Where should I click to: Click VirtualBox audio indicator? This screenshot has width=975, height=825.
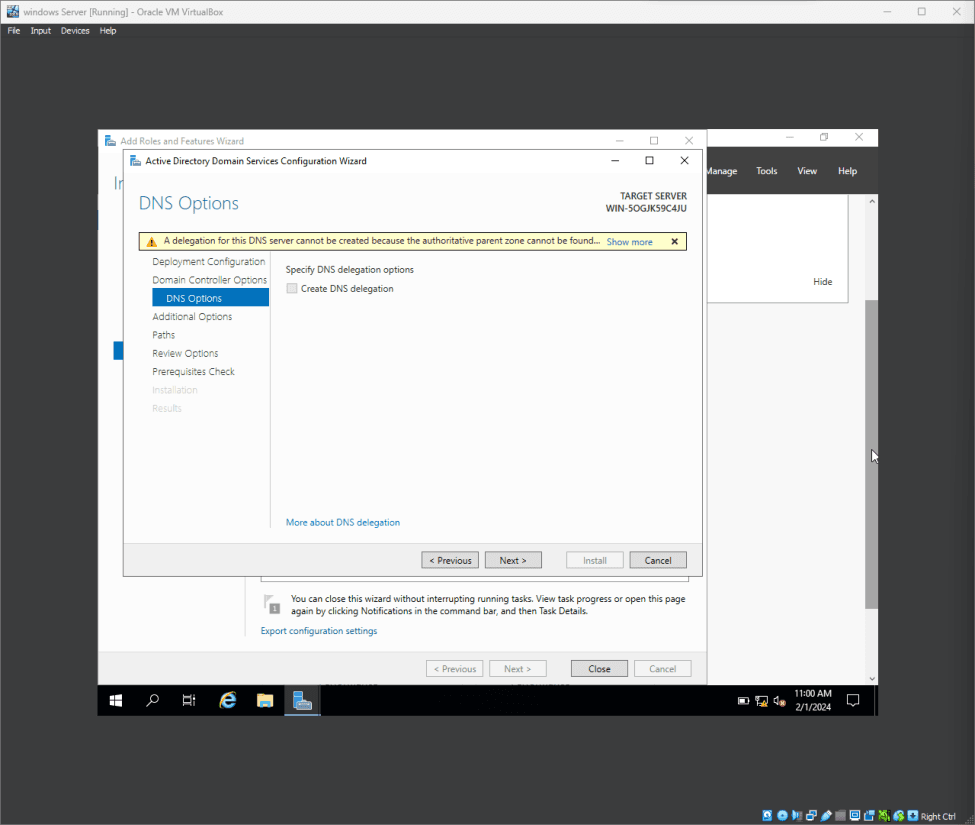point(797,816)
